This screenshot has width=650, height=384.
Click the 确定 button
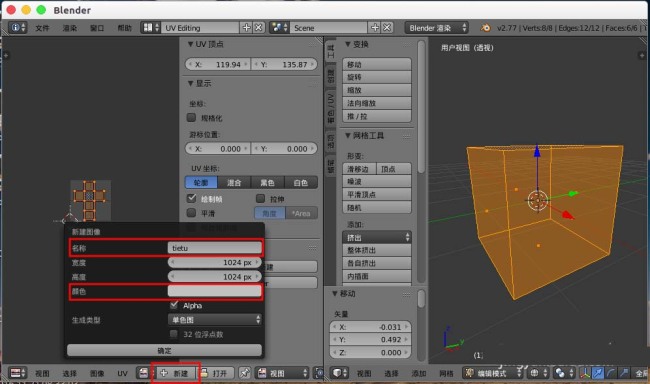click(x=165, y=350)
